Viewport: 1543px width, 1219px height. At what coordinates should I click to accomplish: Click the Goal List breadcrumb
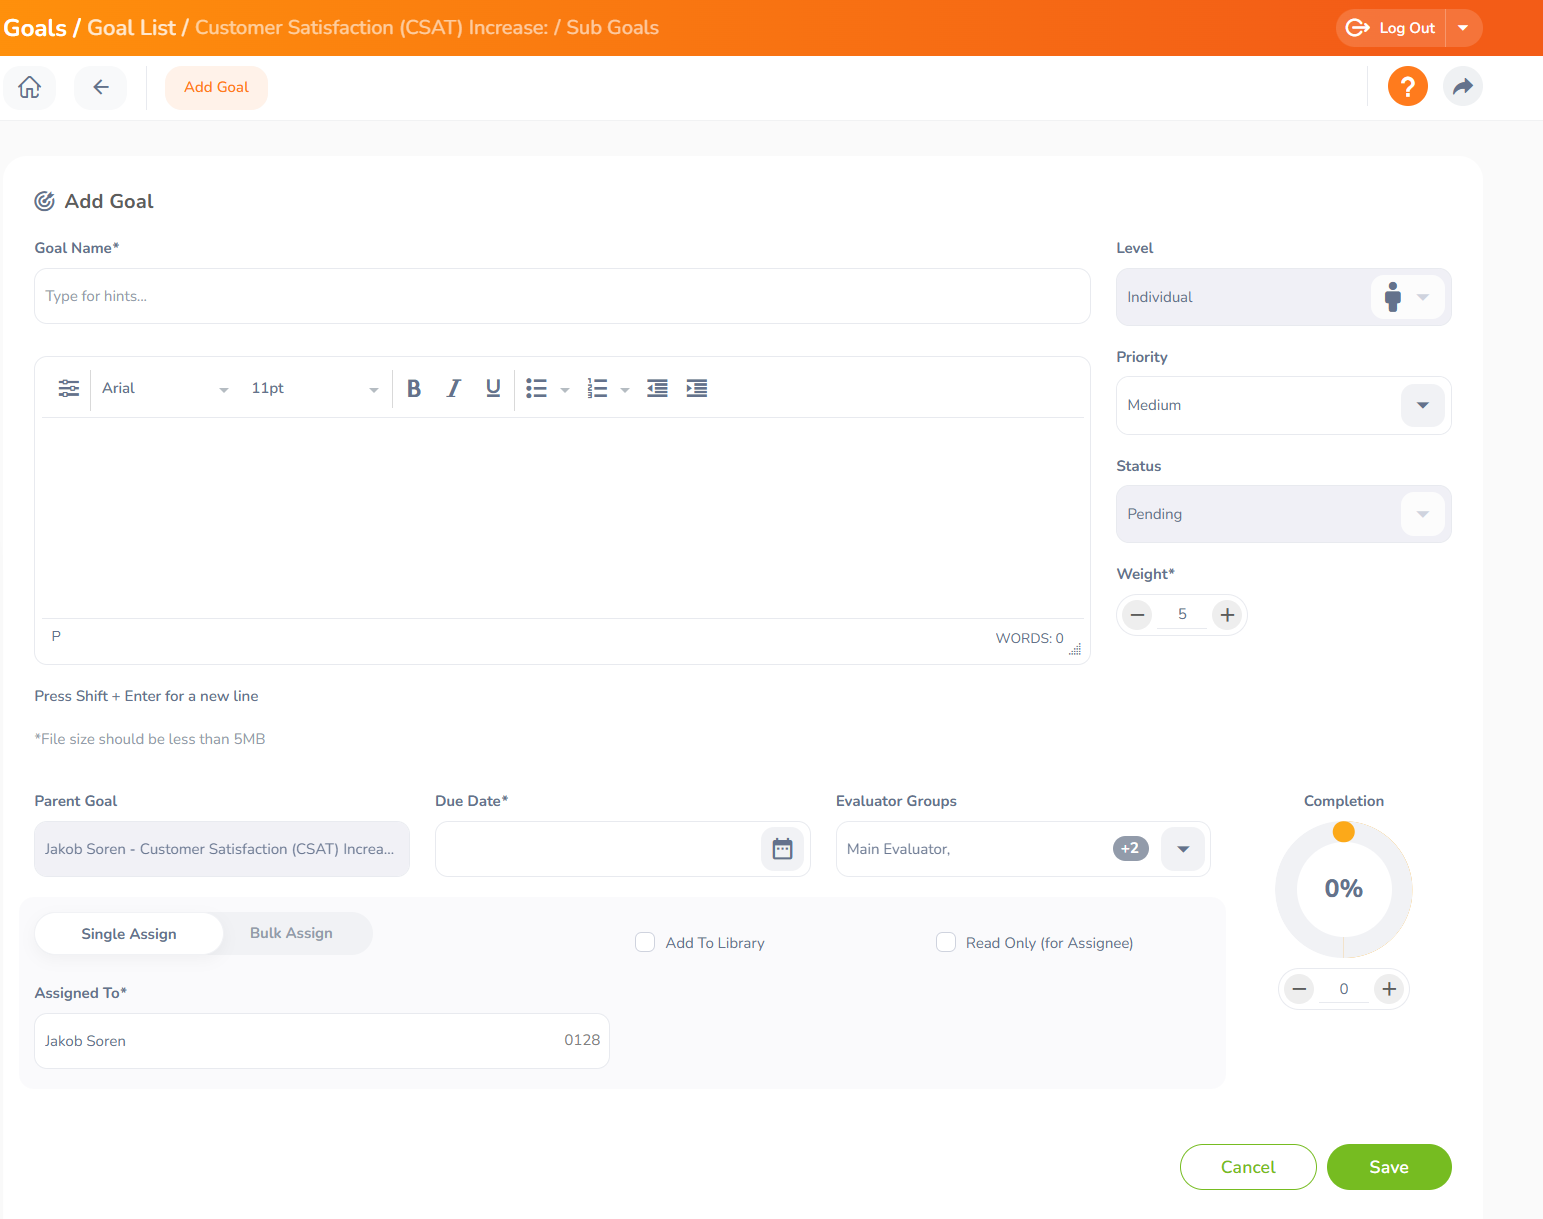pos(131,28)
